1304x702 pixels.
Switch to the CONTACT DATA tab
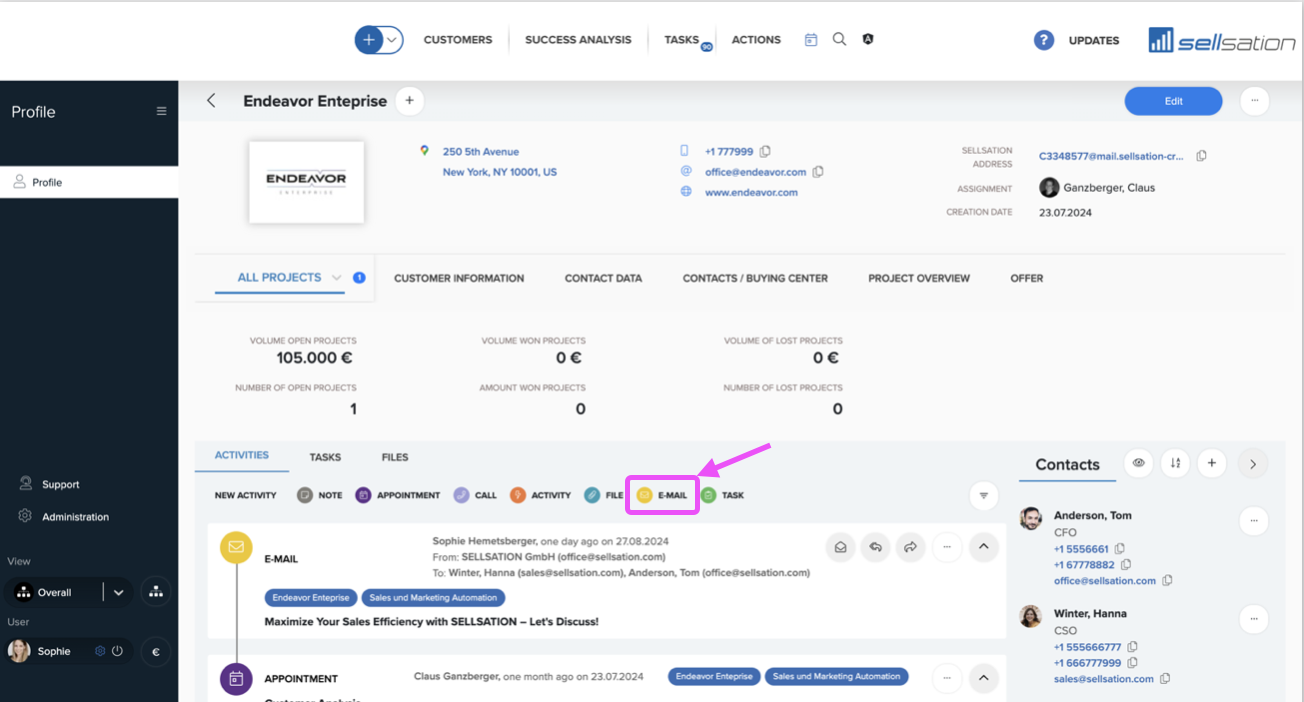[603, 278]
